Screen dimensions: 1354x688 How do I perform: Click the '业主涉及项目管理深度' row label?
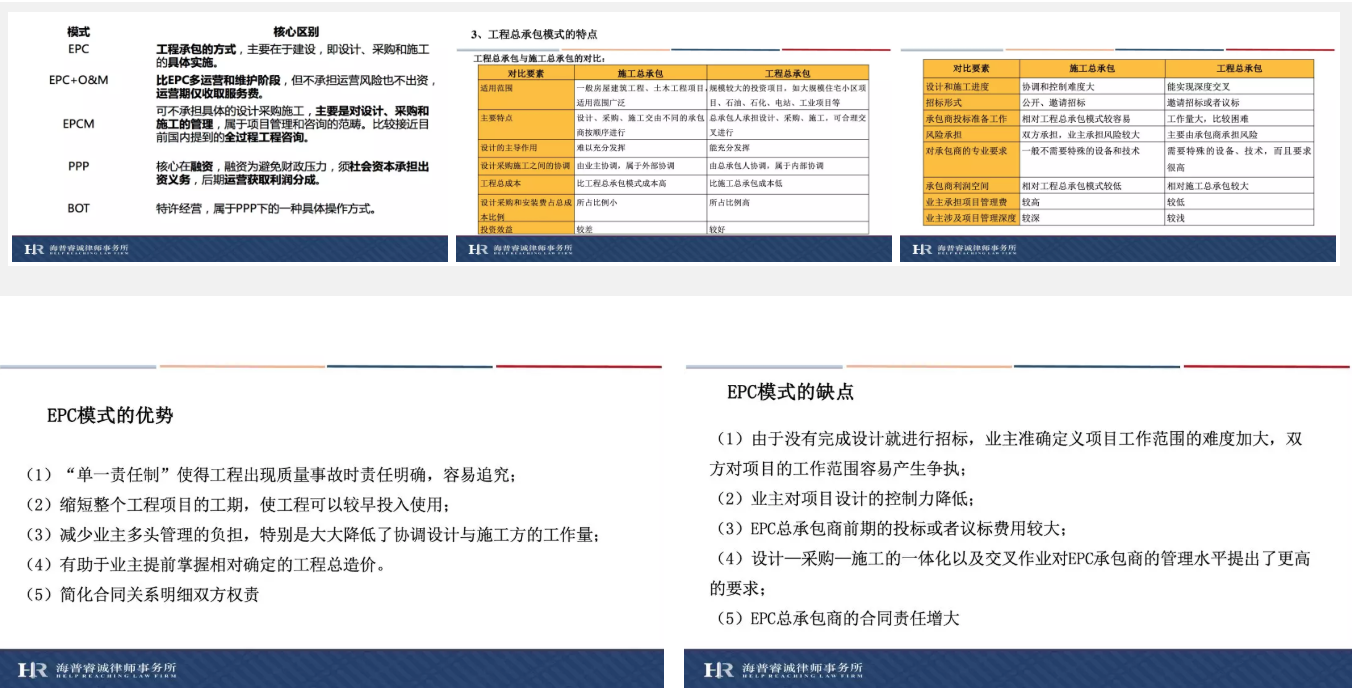(970, 217)
